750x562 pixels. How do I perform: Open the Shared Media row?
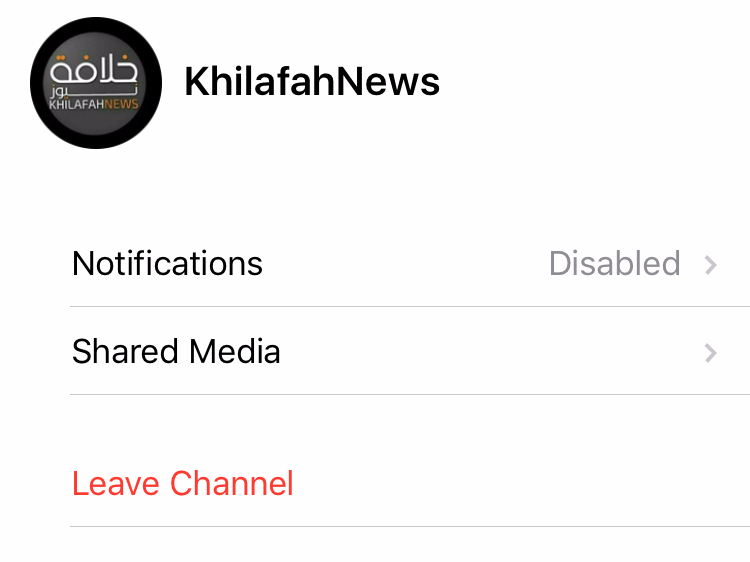coord(410,352)
